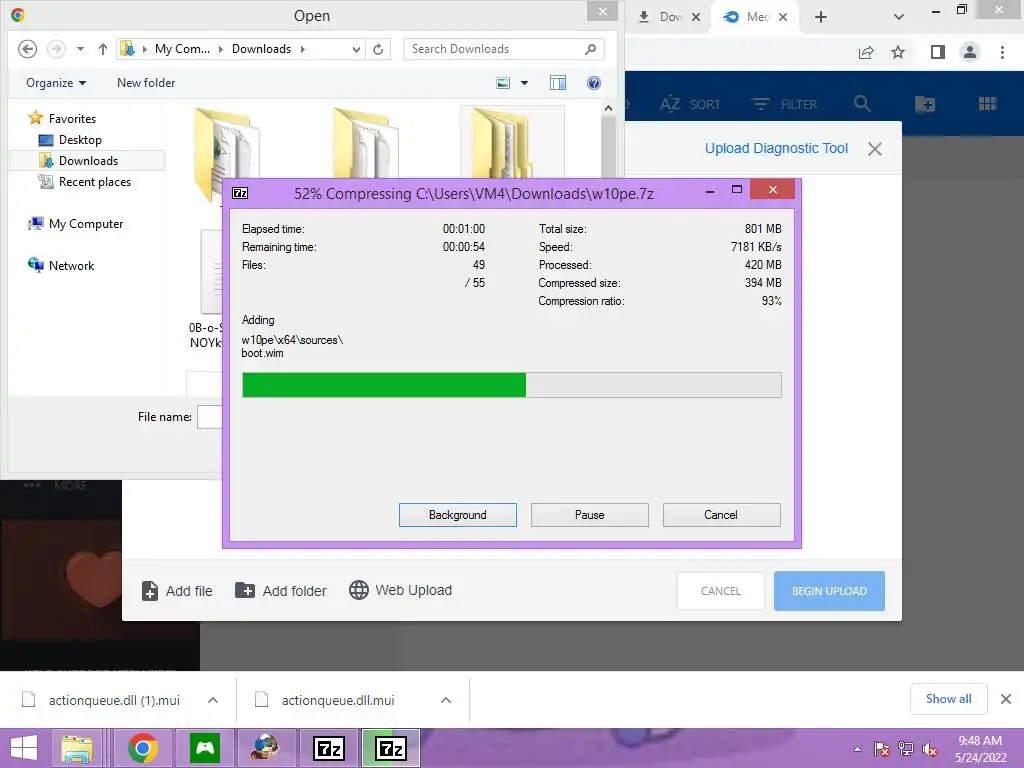Open help icon in Open dialog
The image size is (1024, 768).
point(594,83)
